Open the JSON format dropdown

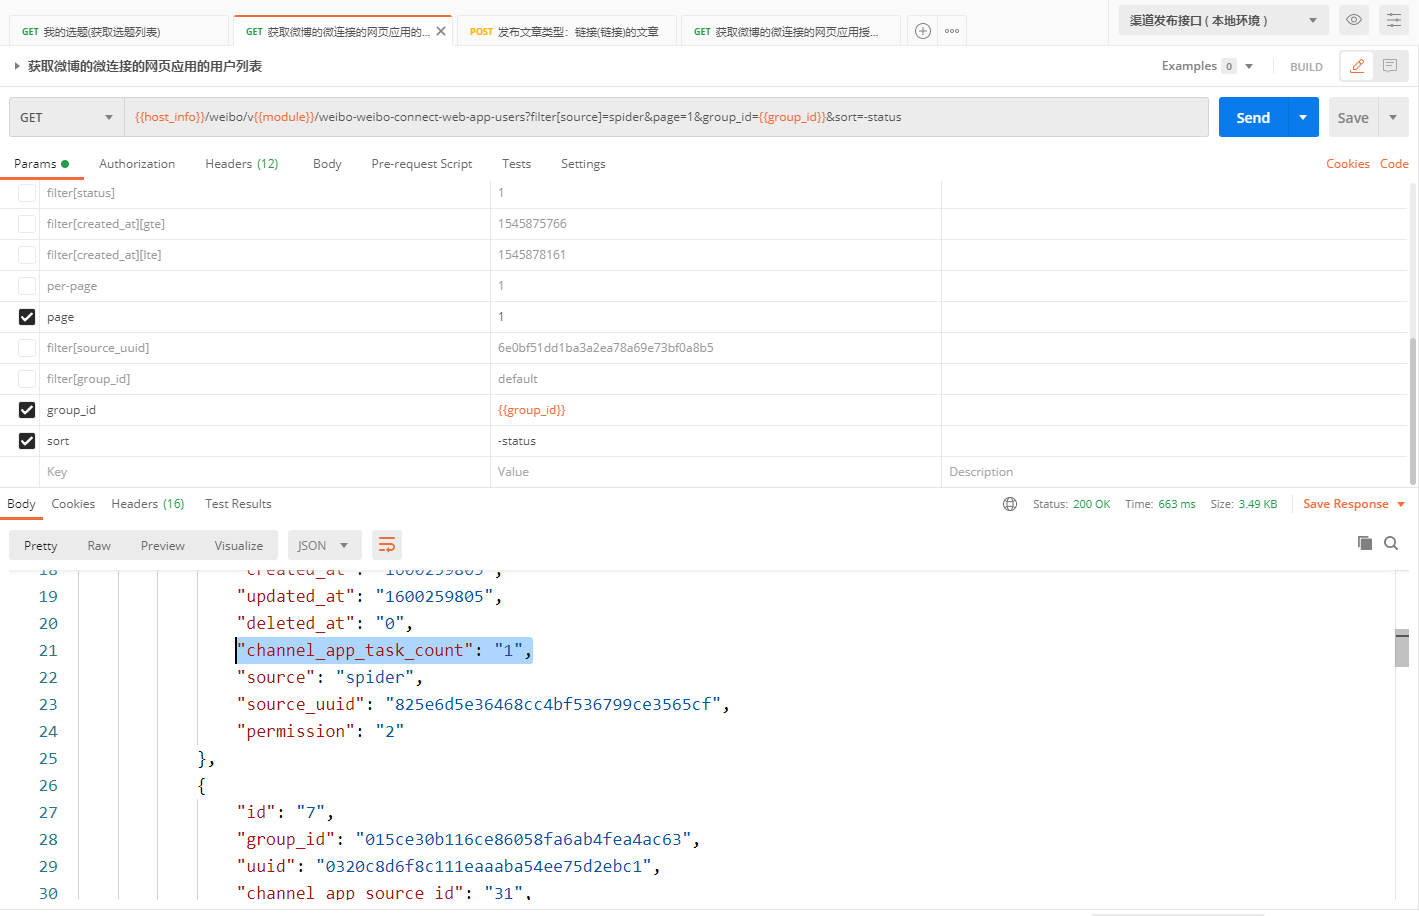[x=323, y=545]
